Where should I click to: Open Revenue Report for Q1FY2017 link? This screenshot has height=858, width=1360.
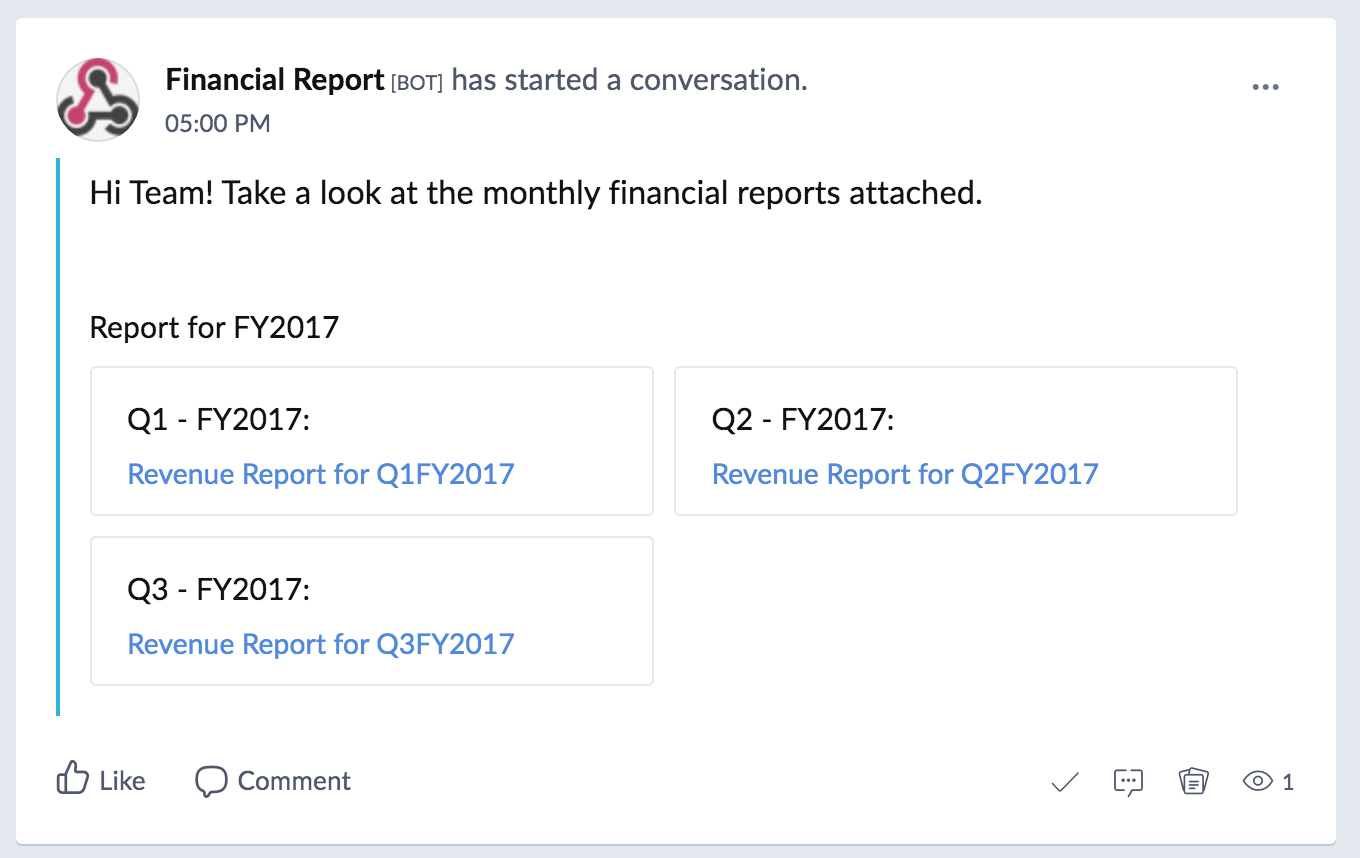(321, 474)
